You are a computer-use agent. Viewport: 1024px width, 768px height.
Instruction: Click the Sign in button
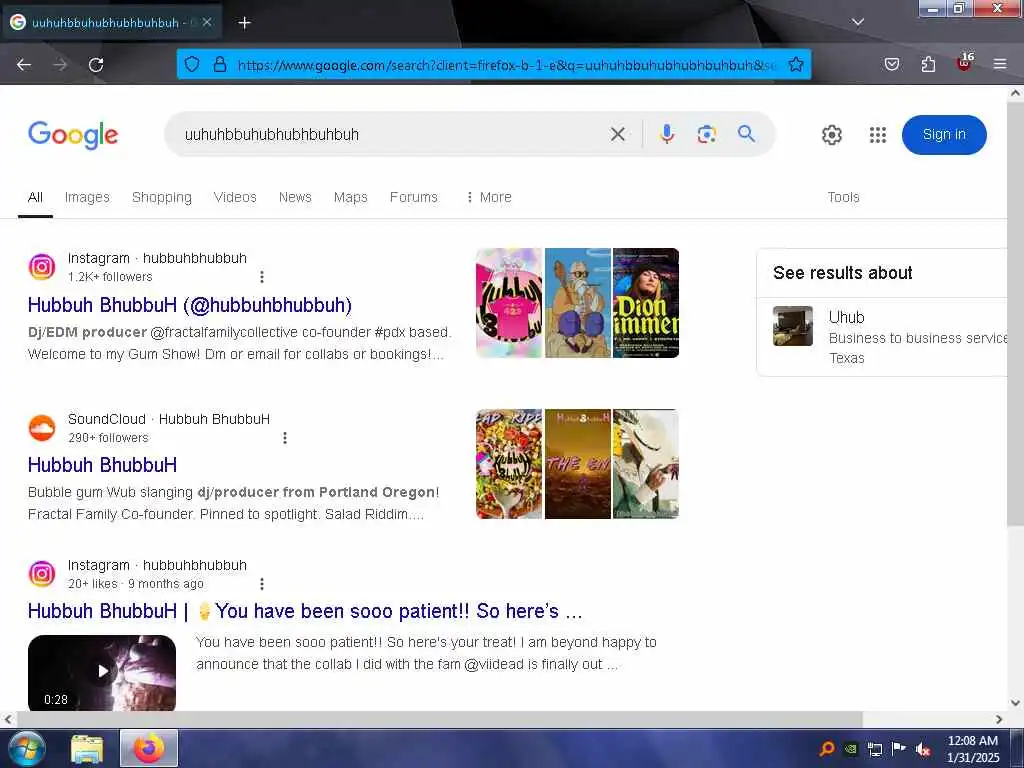click(x=944, y=135)
